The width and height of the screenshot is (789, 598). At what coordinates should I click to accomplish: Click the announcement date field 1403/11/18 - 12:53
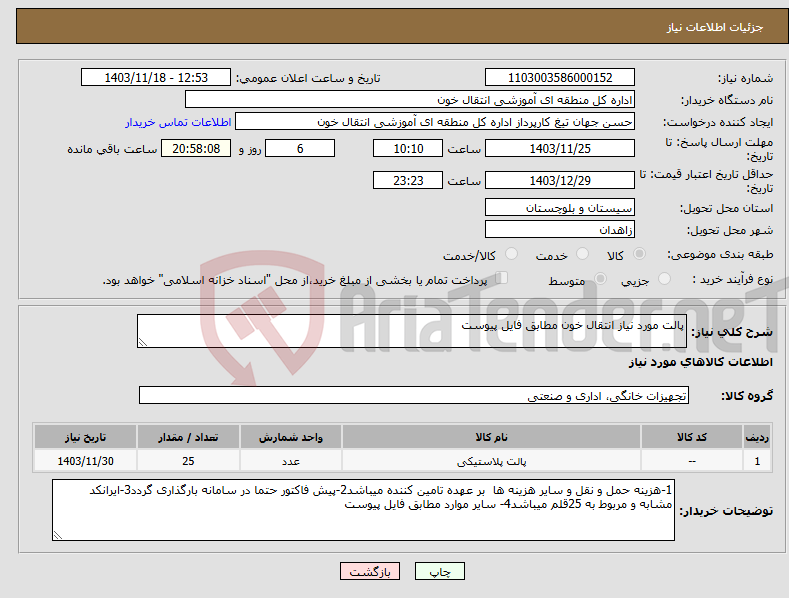click(x=156, y=78)
